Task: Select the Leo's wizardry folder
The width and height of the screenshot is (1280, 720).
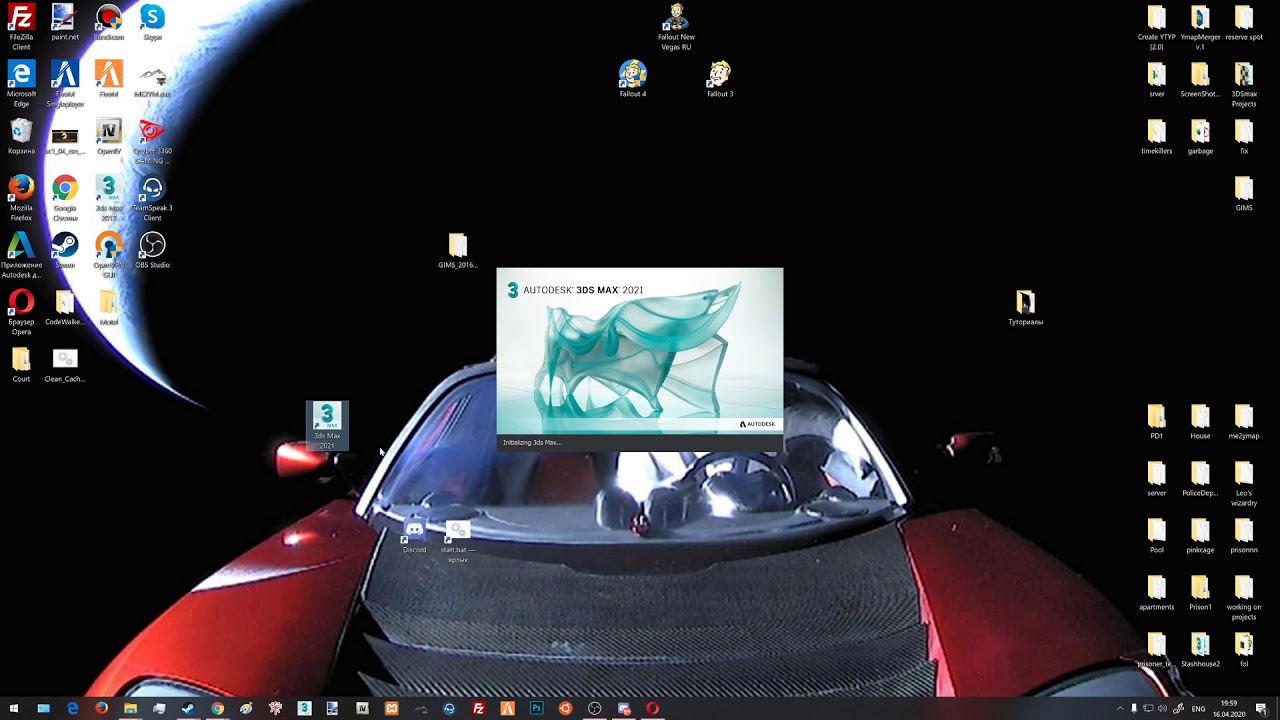Action: click(1244, 483)
